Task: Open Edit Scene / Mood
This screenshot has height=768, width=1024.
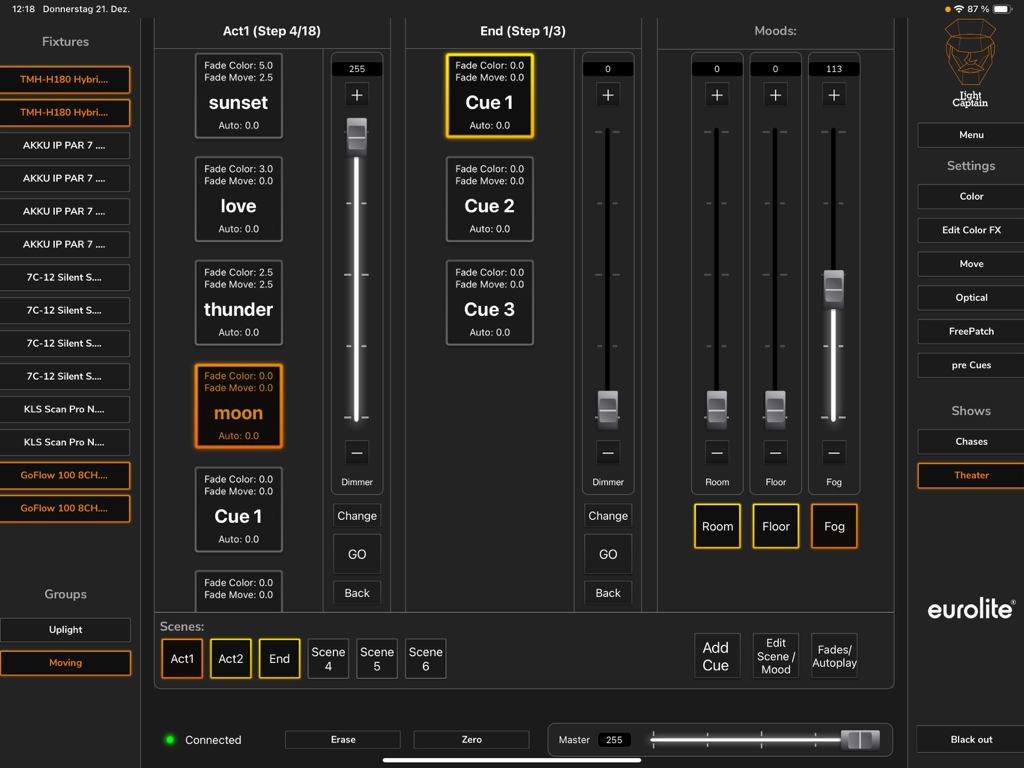Action: pyautogui.click(x=775, y=655)
